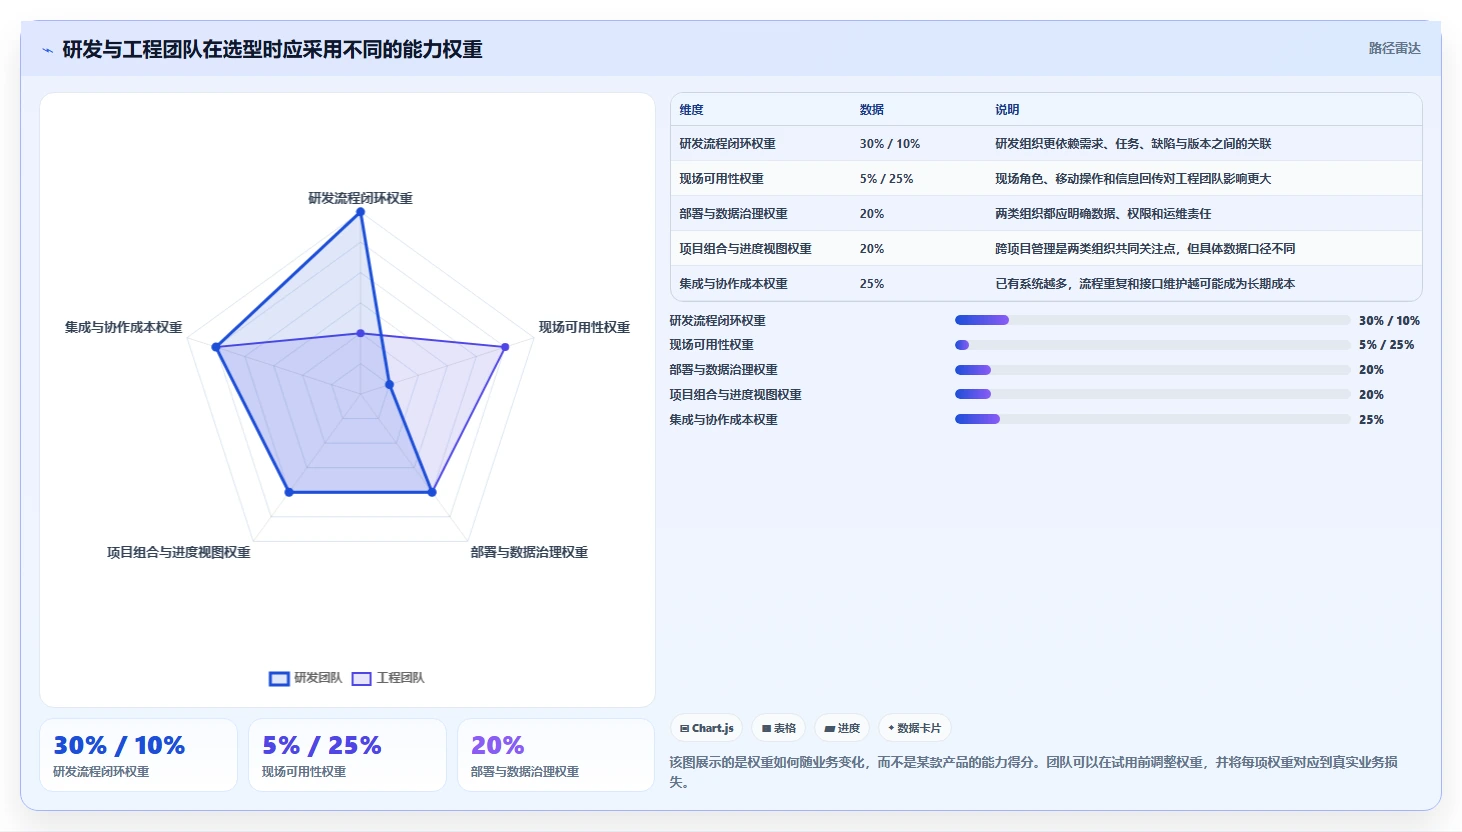Click radar axis label 部署与数据治理权重

529,552
